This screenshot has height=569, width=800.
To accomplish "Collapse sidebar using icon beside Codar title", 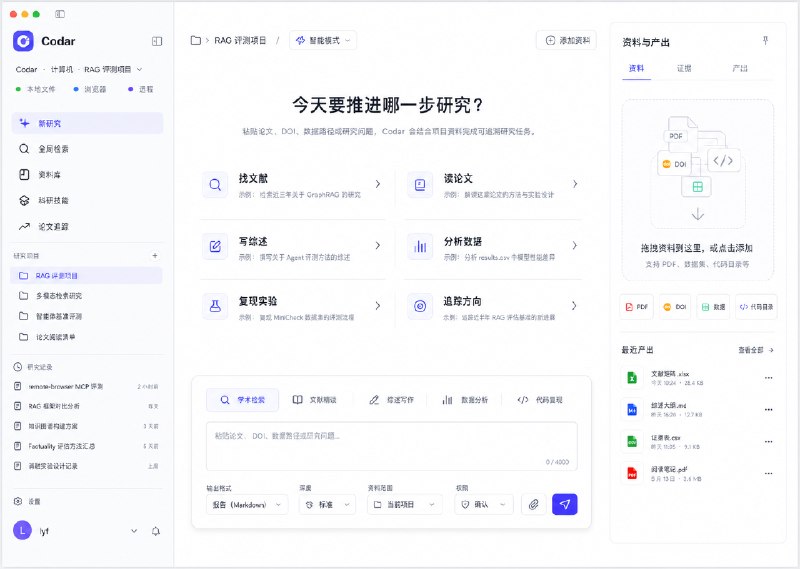I will 157,41.
